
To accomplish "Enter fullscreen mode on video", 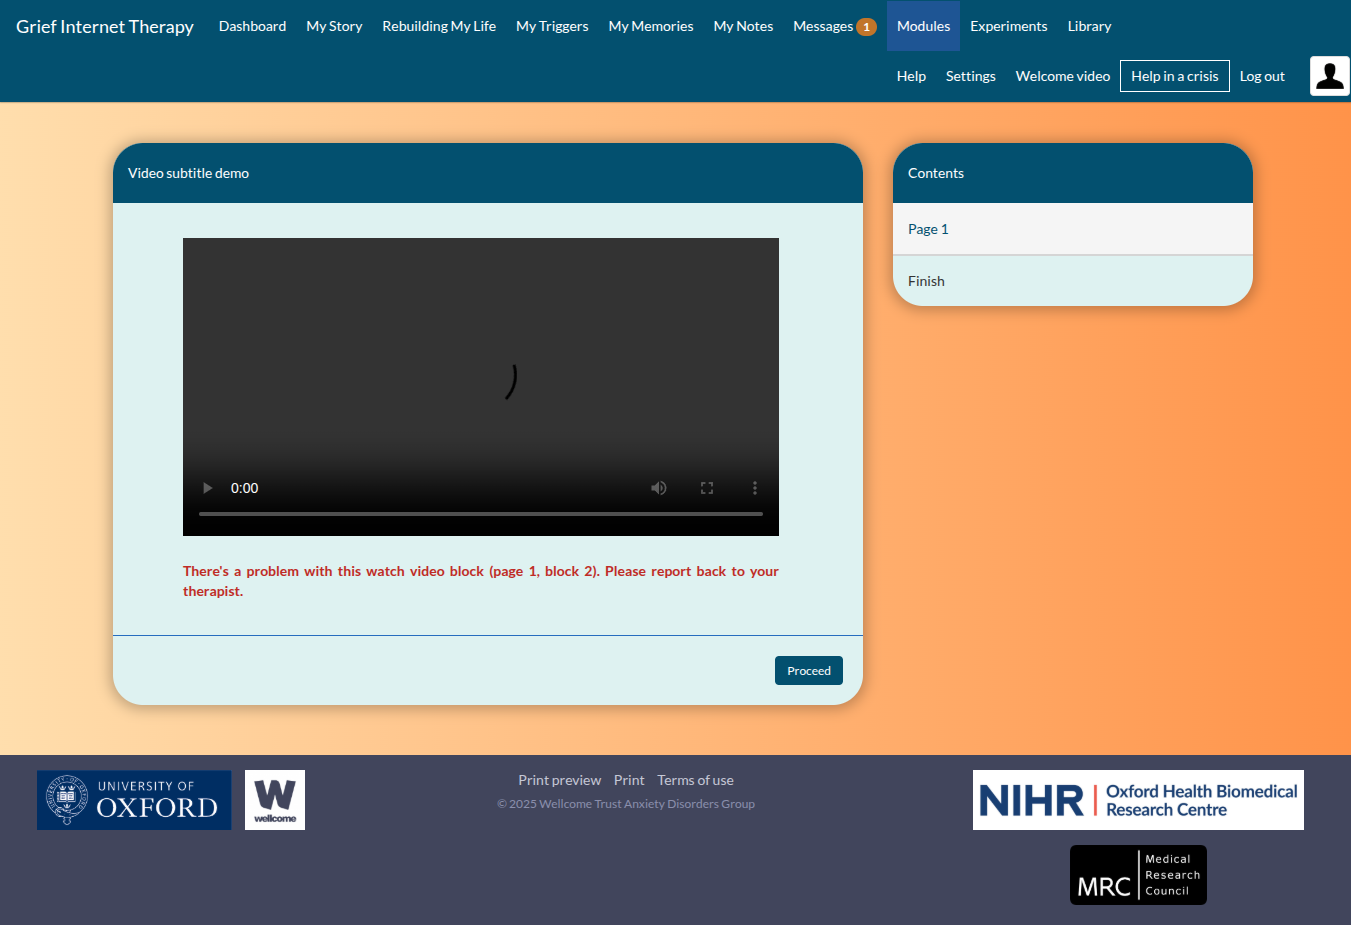I will click(707, 488).
